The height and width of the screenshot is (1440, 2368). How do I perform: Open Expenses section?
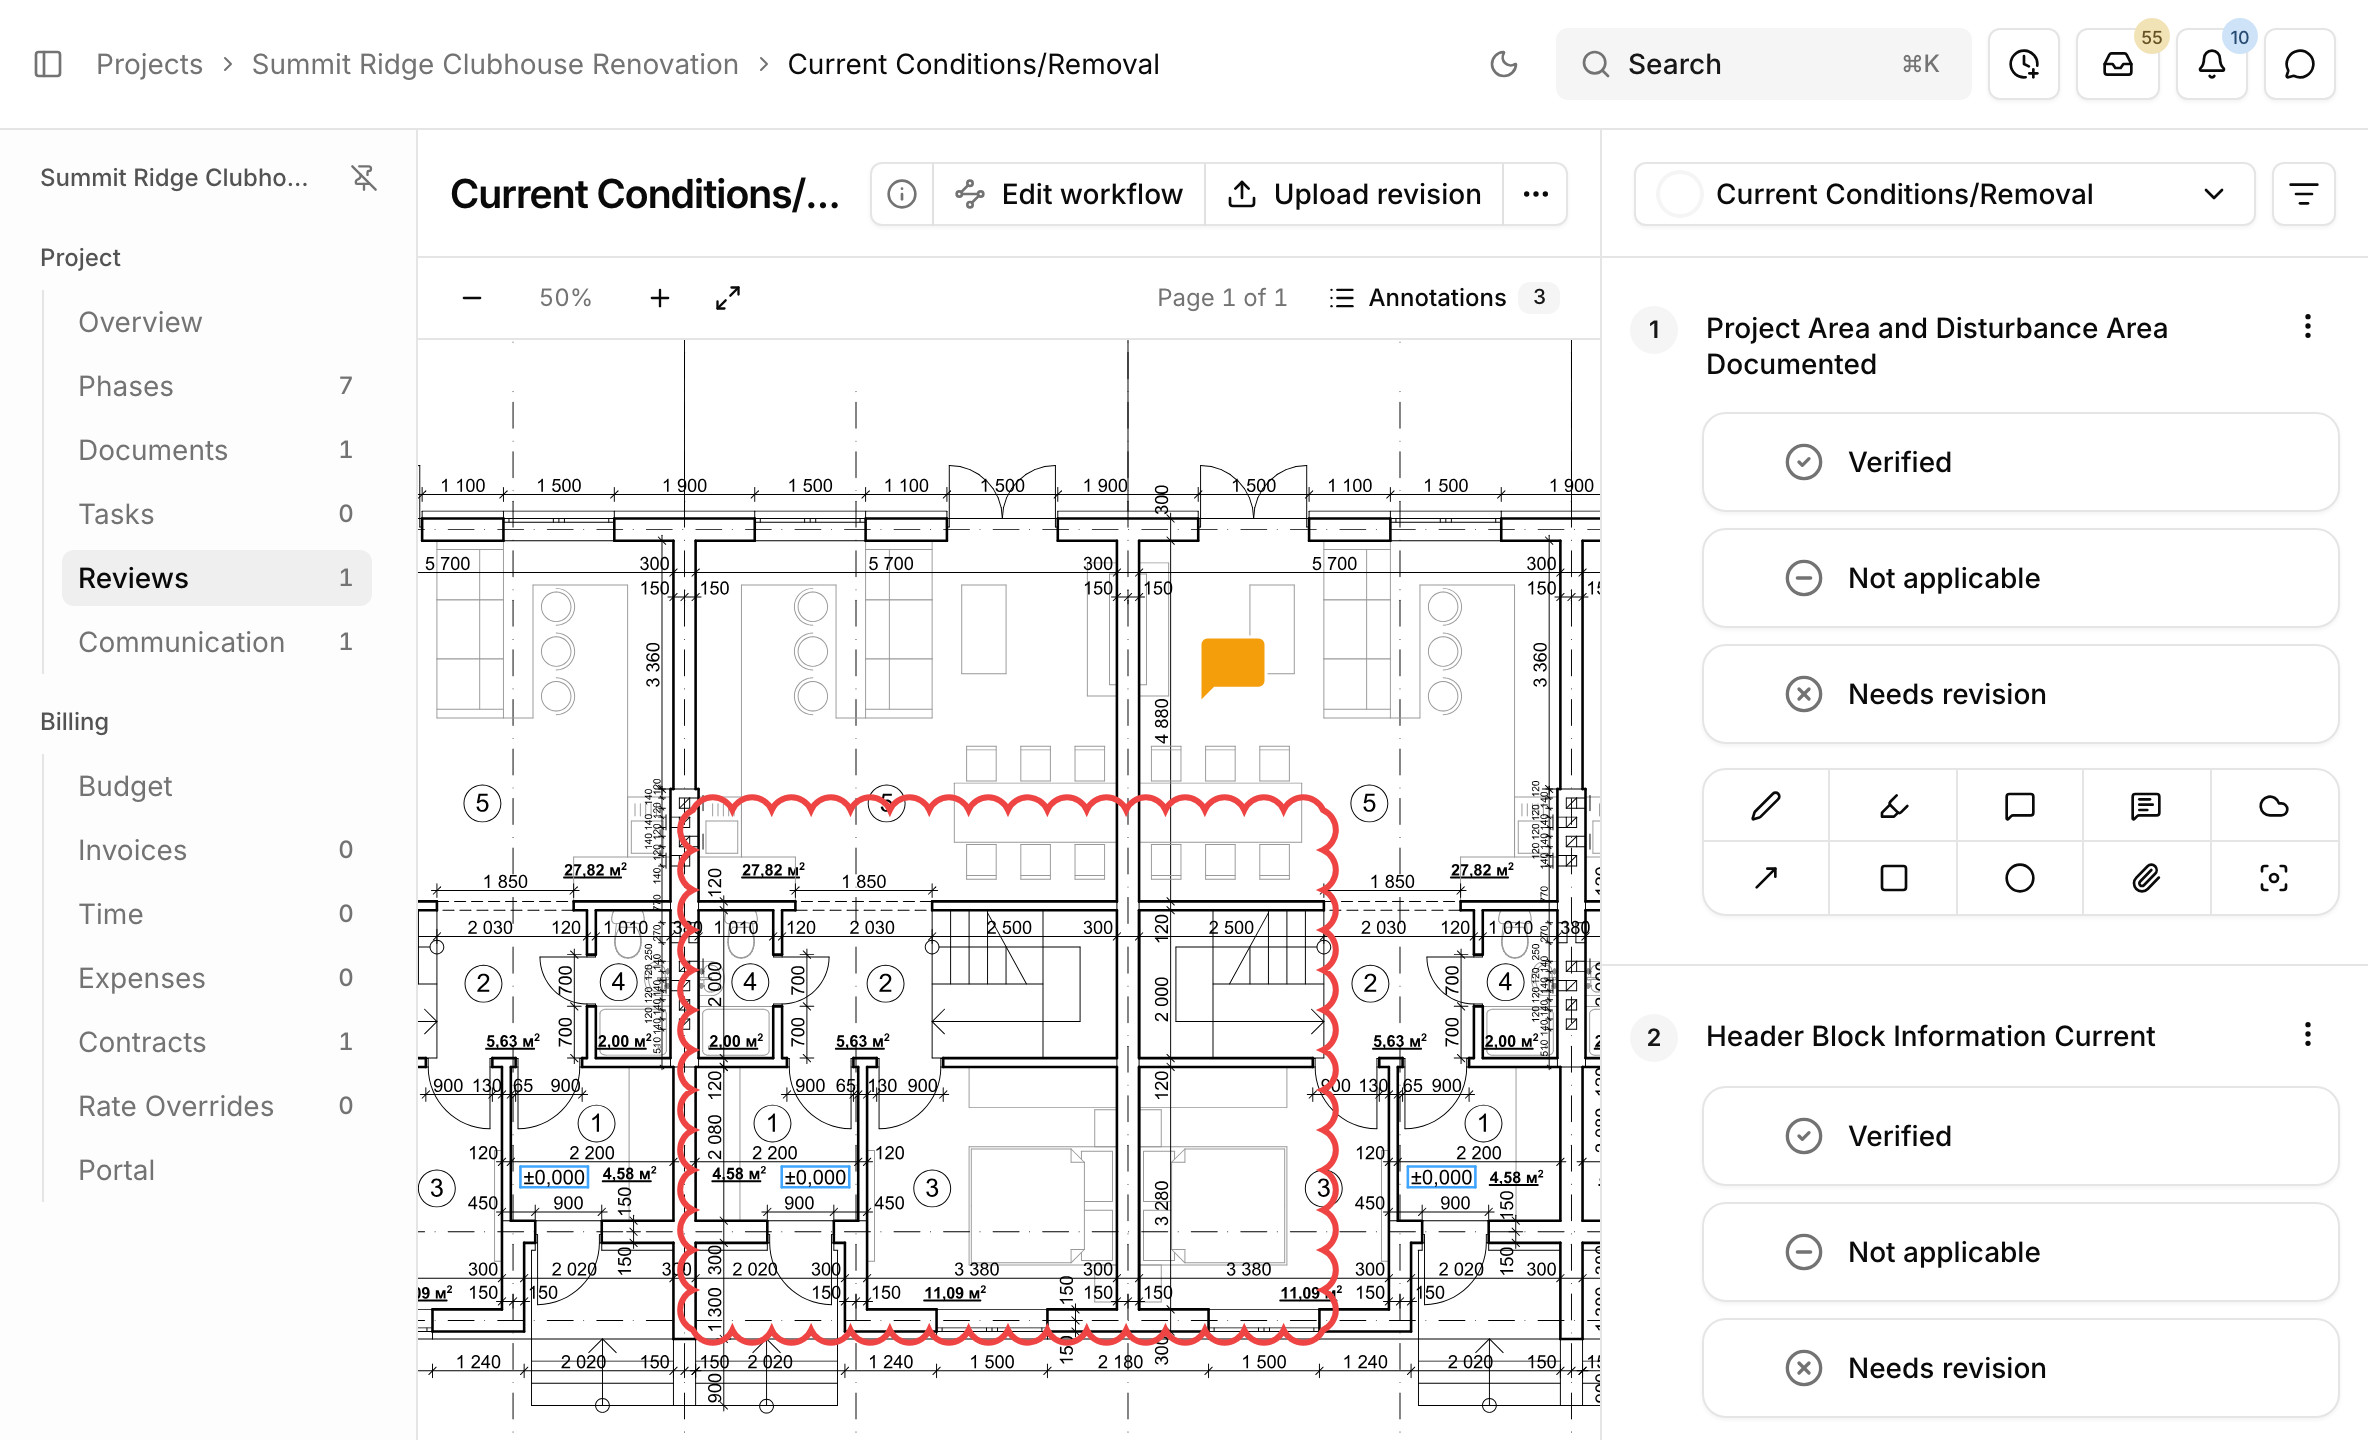tap(216, 978)
